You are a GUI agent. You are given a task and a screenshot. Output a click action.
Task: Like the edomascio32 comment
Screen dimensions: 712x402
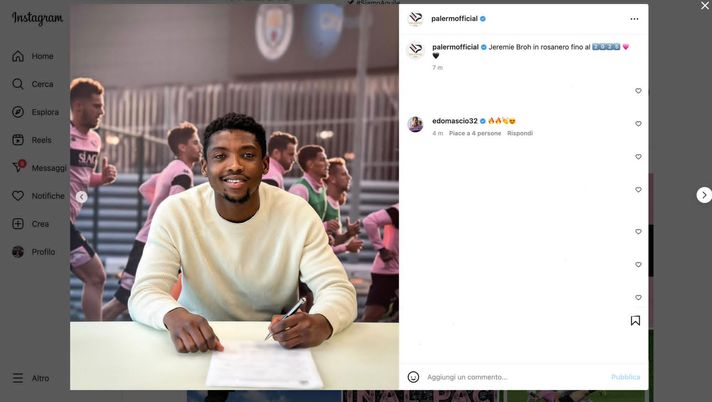(638, 124)
